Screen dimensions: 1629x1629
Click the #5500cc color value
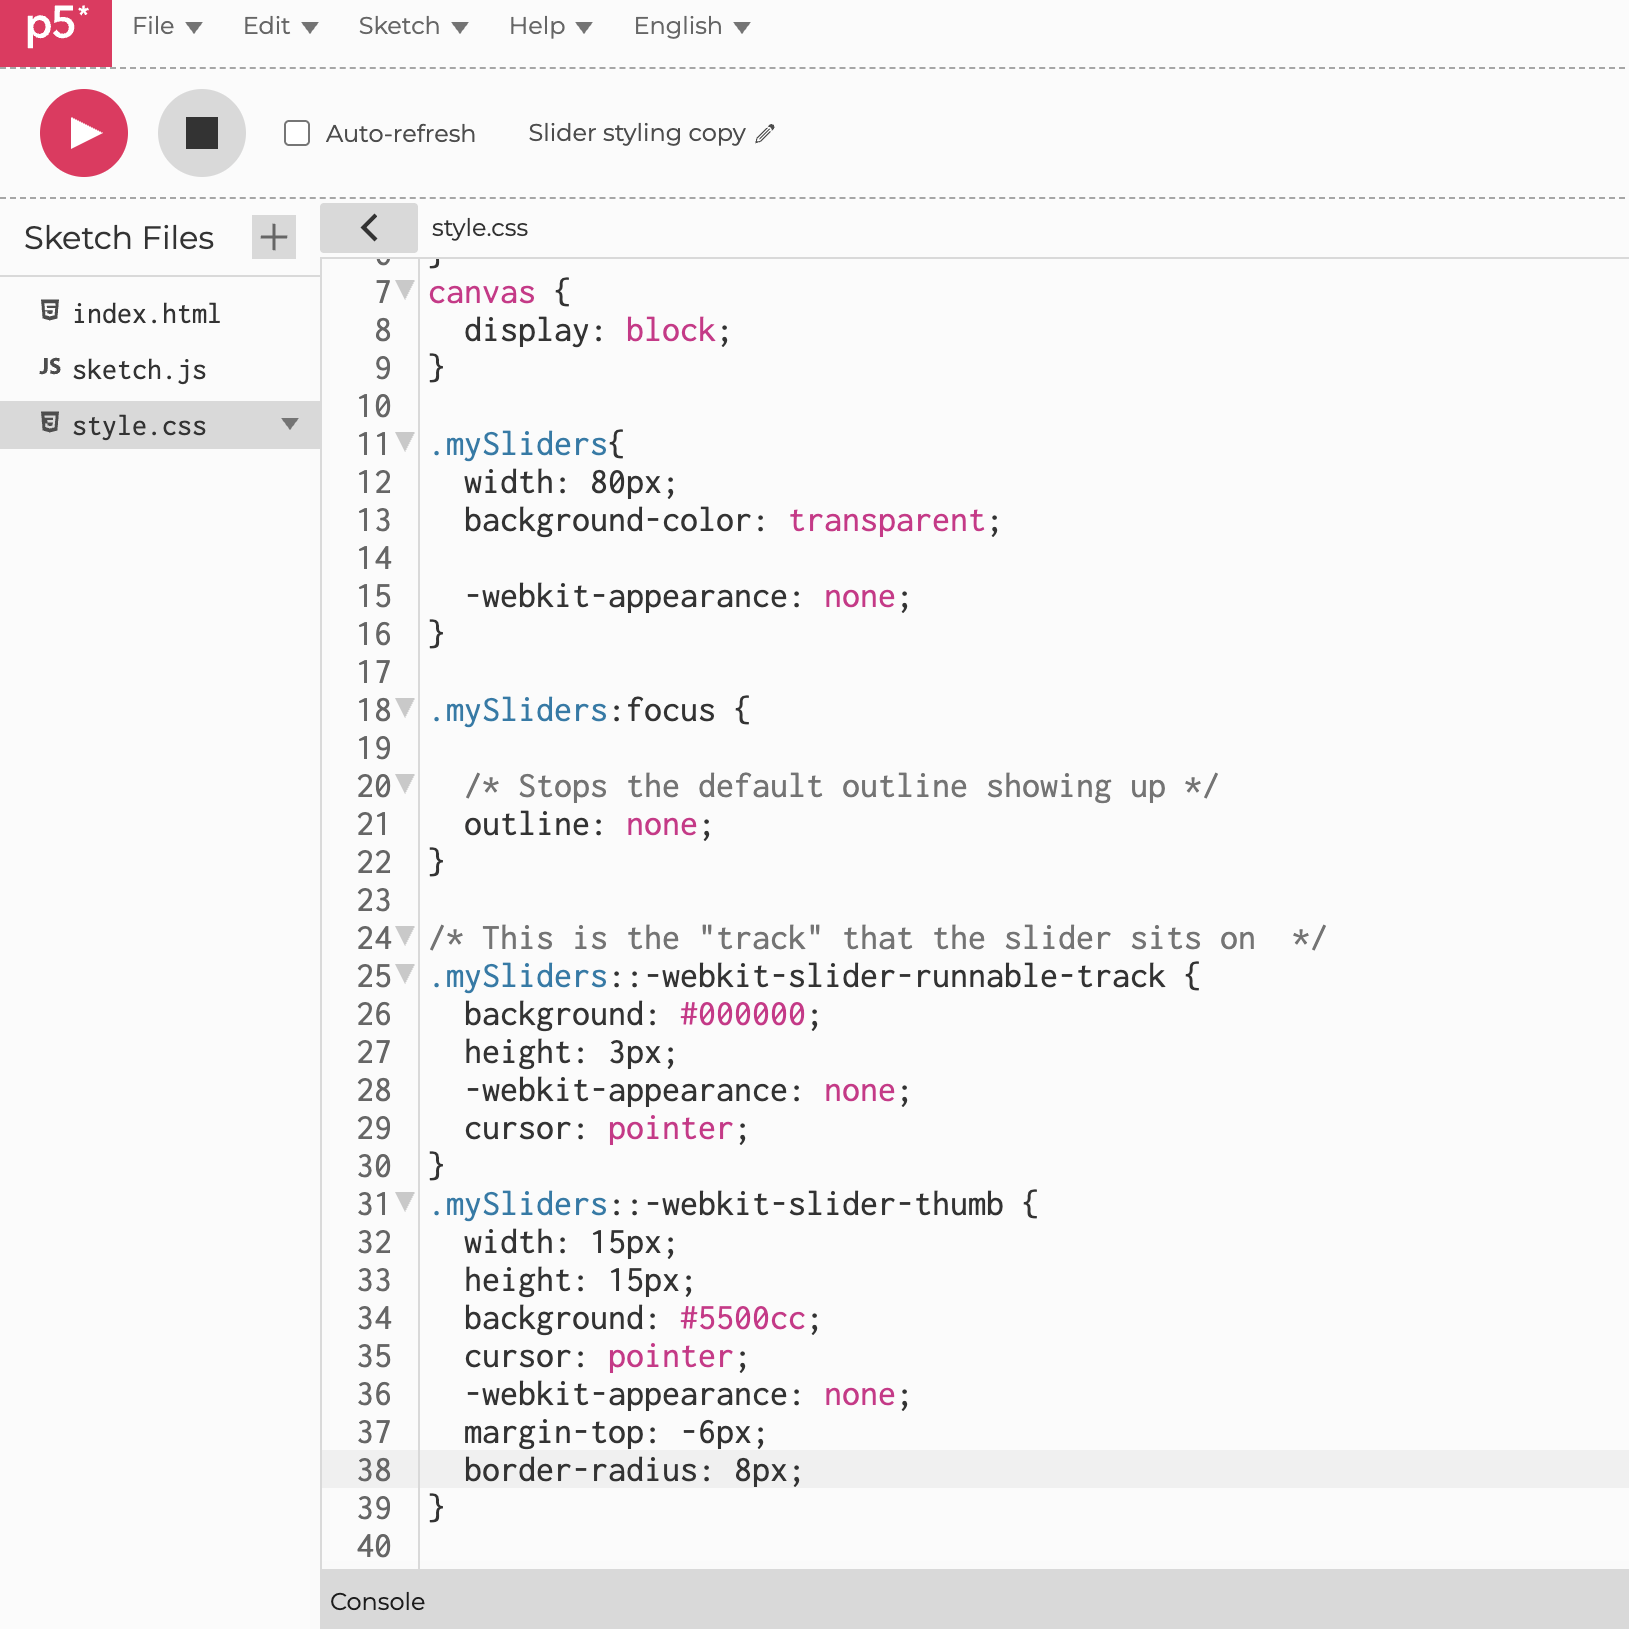point(743,1319)
